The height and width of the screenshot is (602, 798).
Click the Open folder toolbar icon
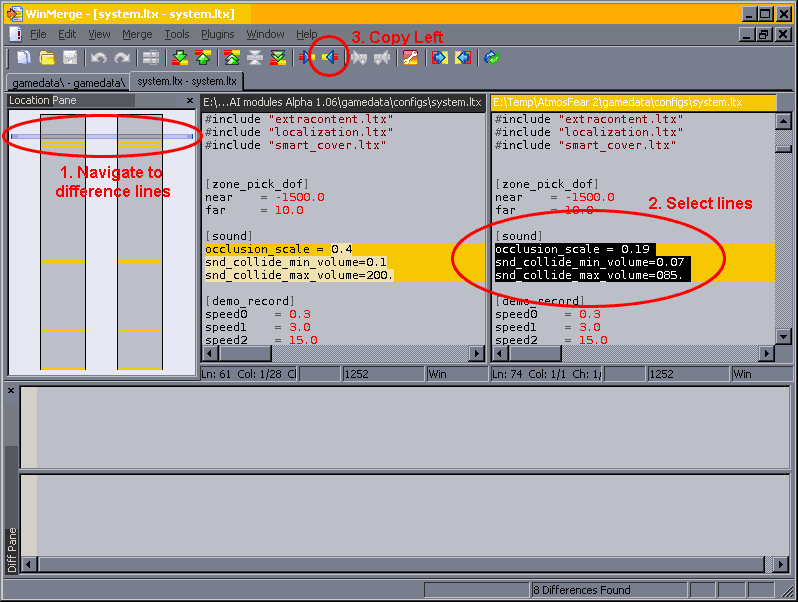tap(47, 58)
